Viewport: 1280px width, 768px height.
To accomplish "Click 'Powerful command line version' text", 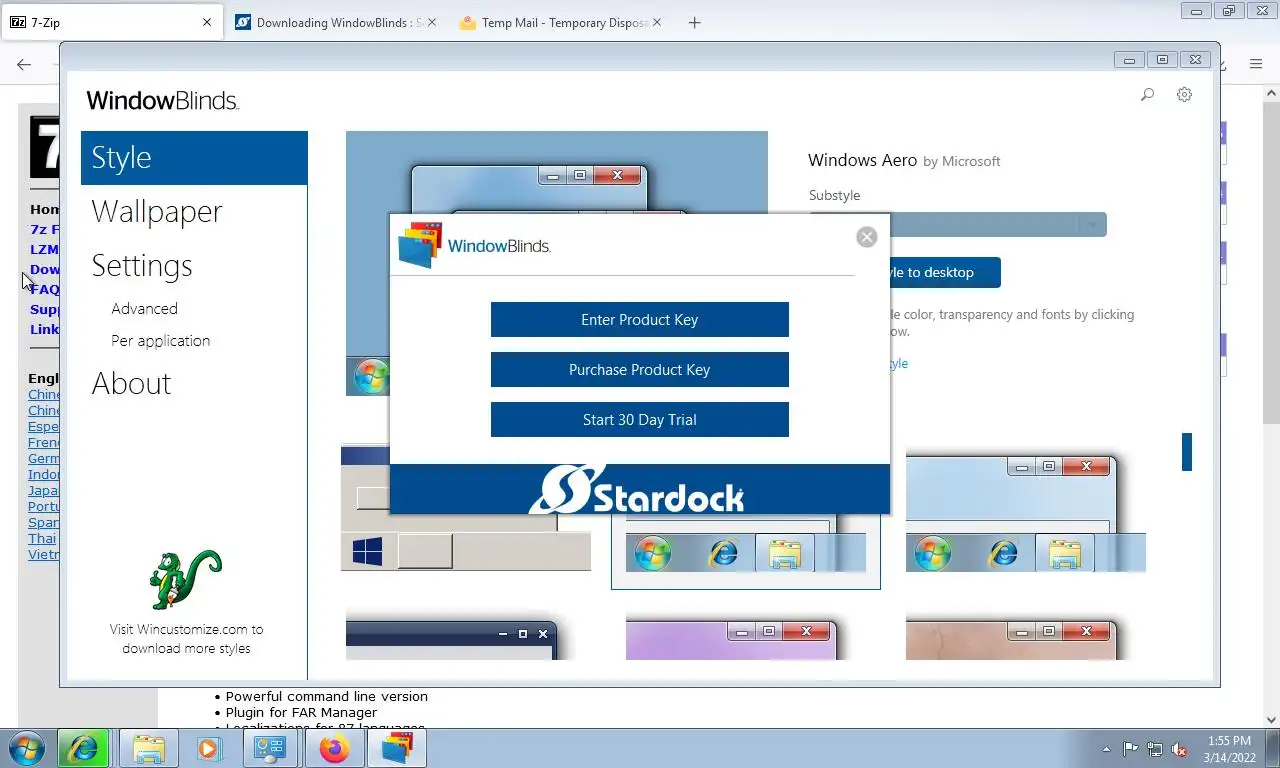I will [326, 696].
